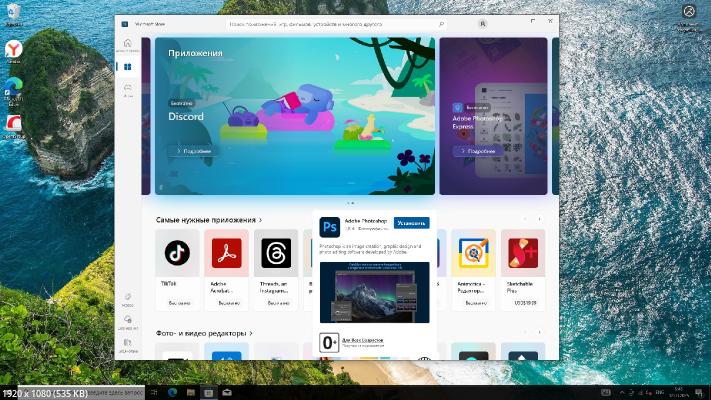Open the Adobe Acrobat app card
Viewport: 711px width, 400px height.
[227, 269]
